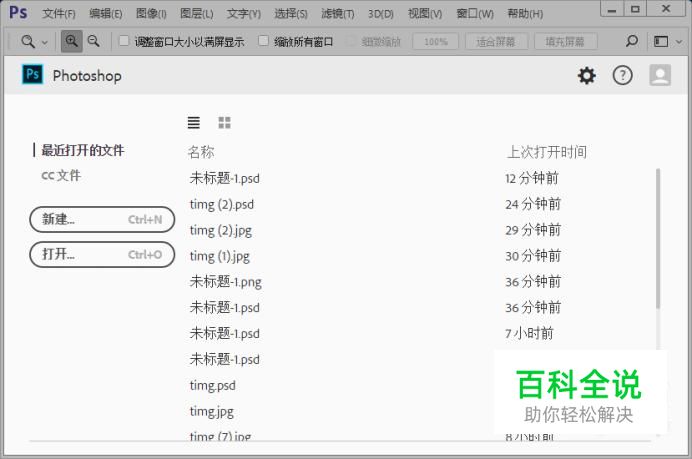
Task: Click the search magnifier icon in options bar
Action: [x=632, y=41]
